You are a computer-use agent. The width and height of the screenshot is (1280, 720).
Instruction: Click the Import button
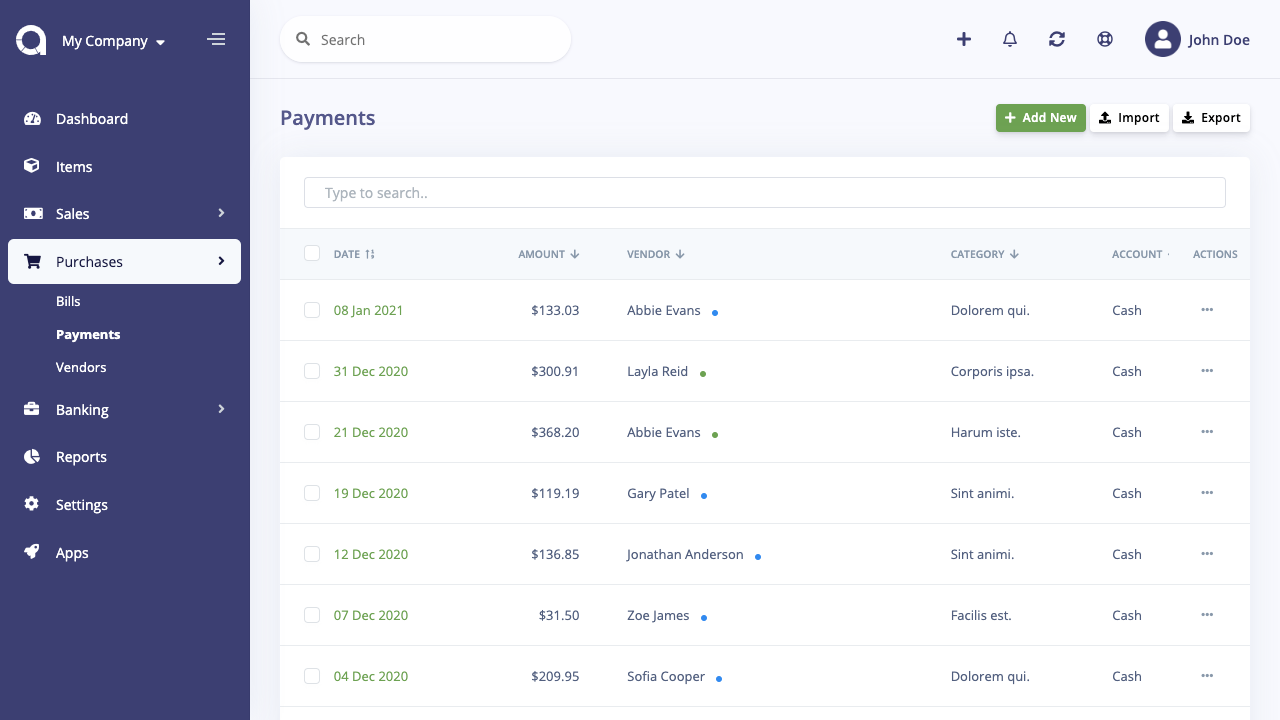coord(1129,118)
